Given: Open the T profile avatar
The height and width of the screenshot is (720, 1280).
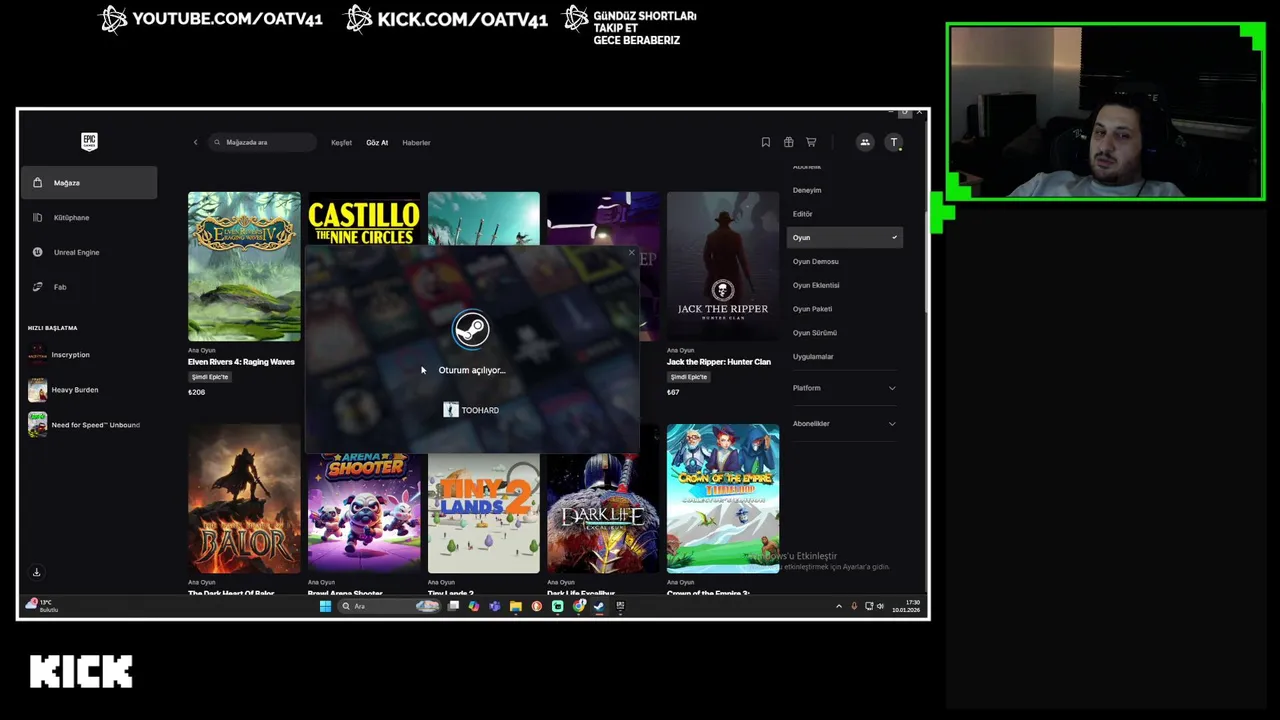Looking at the screenshot, I should coord(894,142).
